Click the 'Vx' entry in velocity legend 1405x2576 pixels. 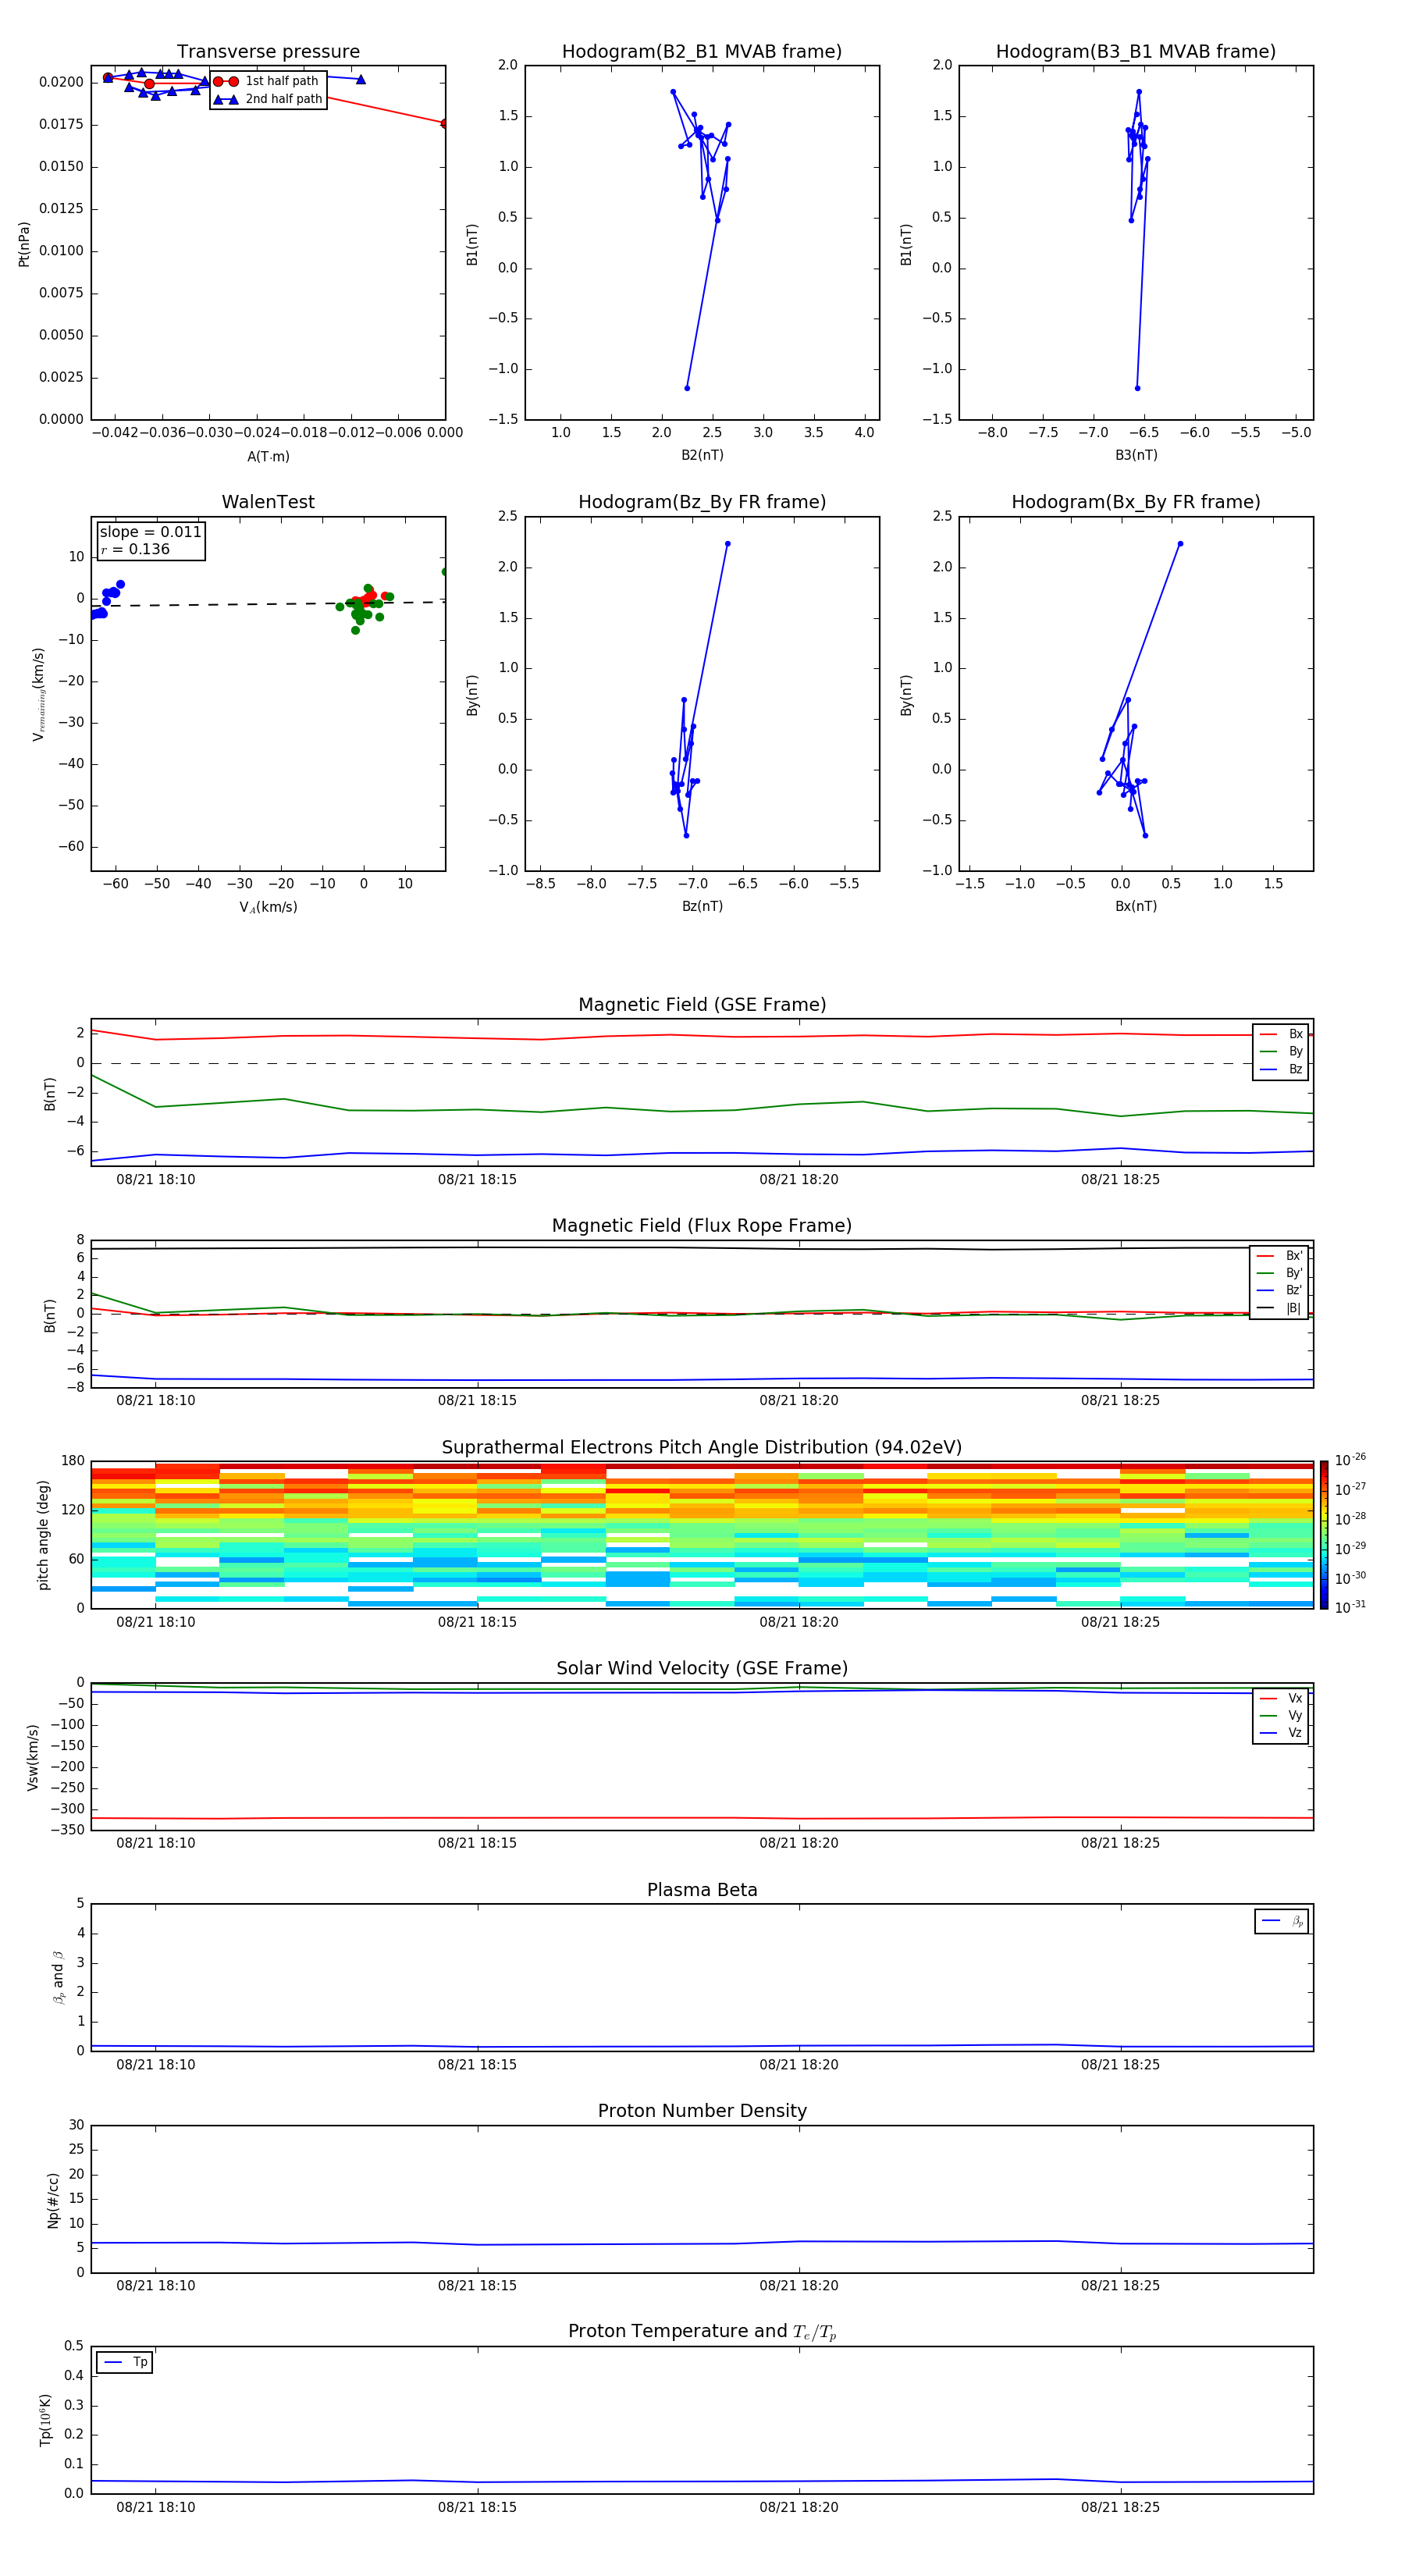pos(1281,1698)
